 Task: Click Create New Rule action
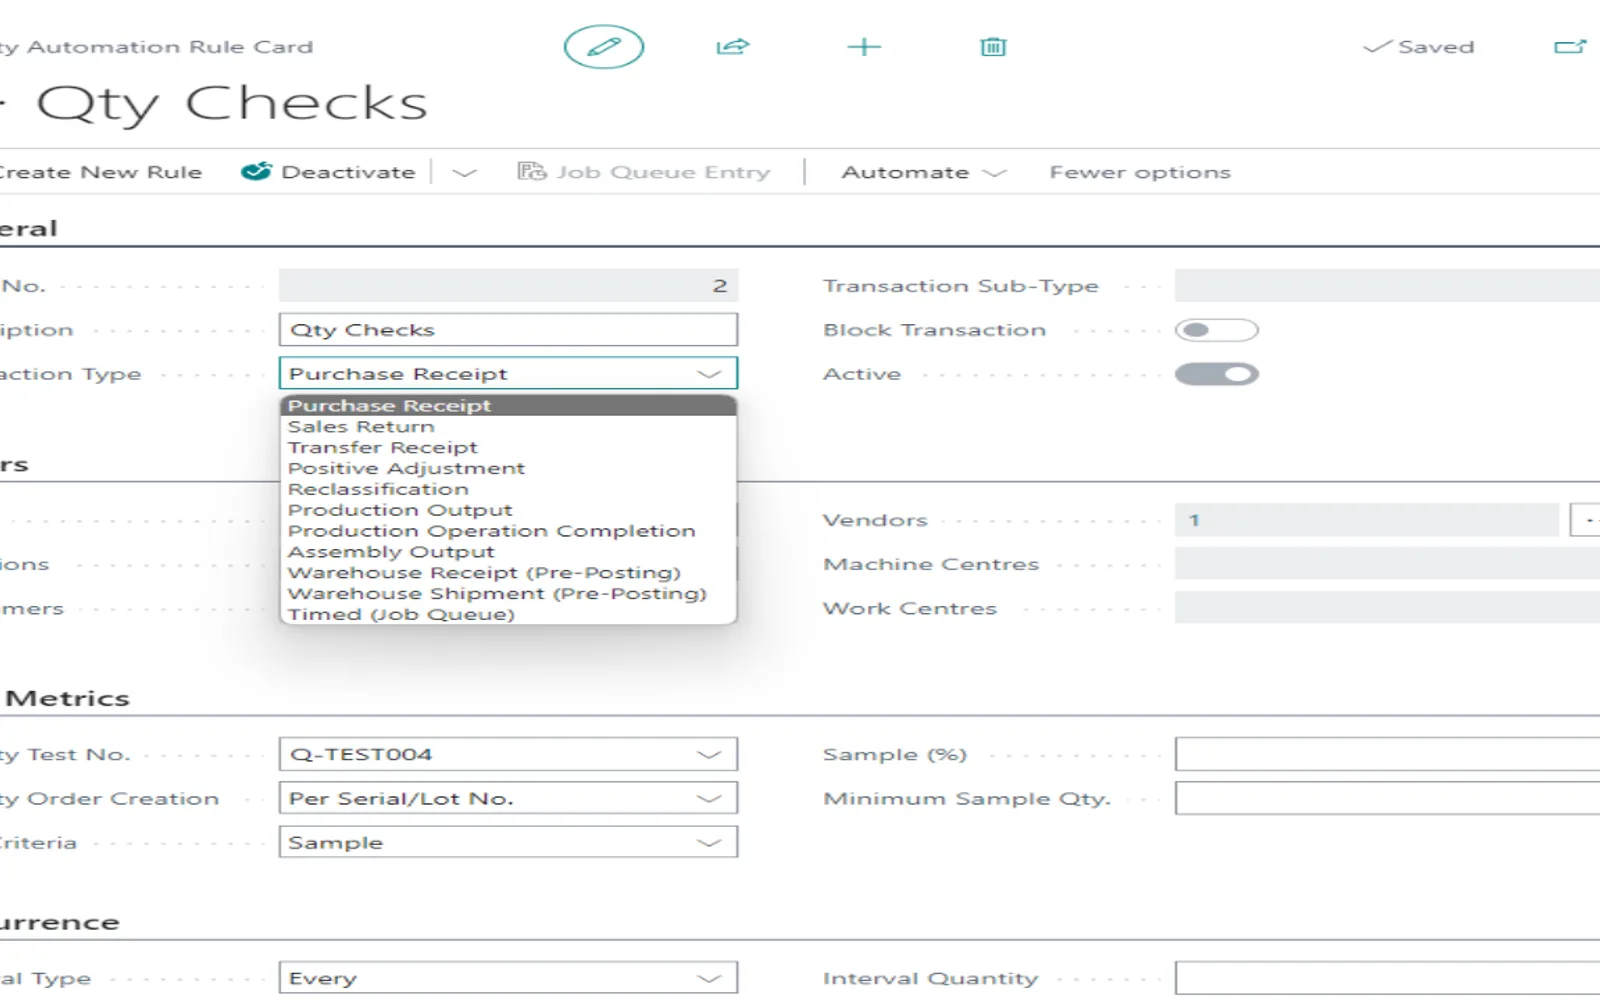100,172
